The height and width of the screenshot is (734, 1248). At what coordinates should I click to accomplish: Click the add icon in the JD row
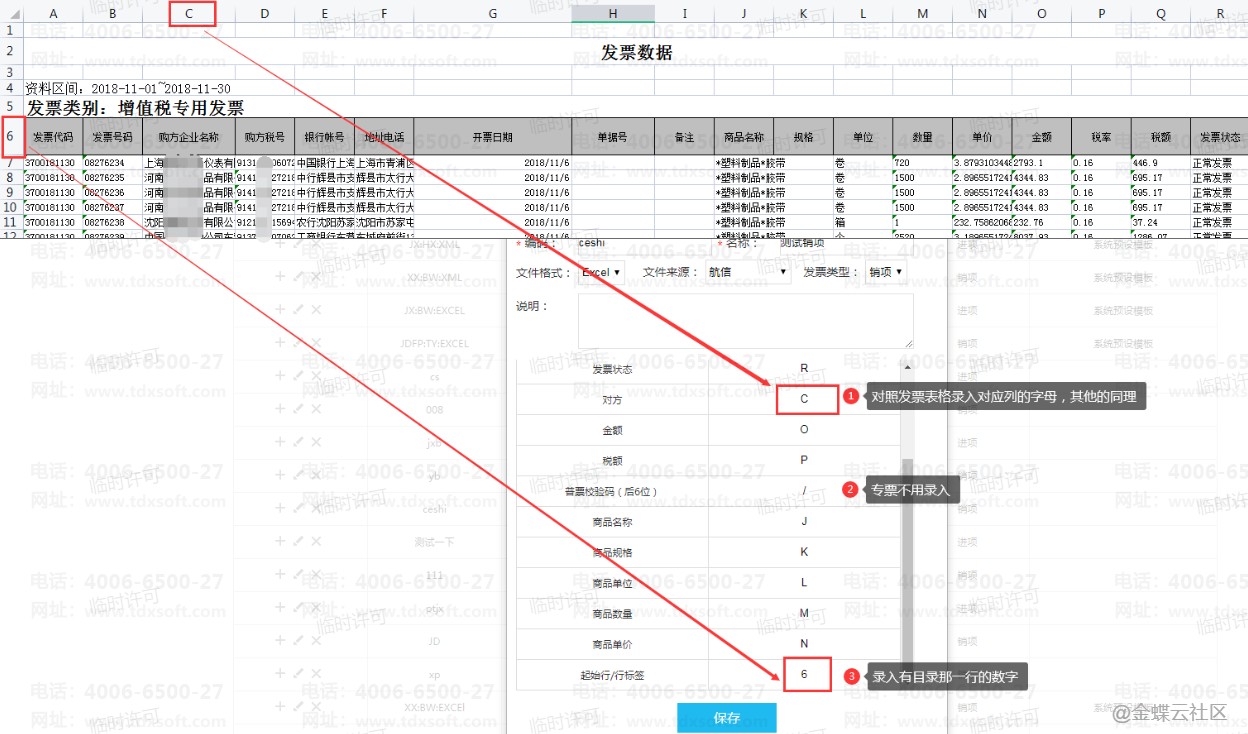280,641
